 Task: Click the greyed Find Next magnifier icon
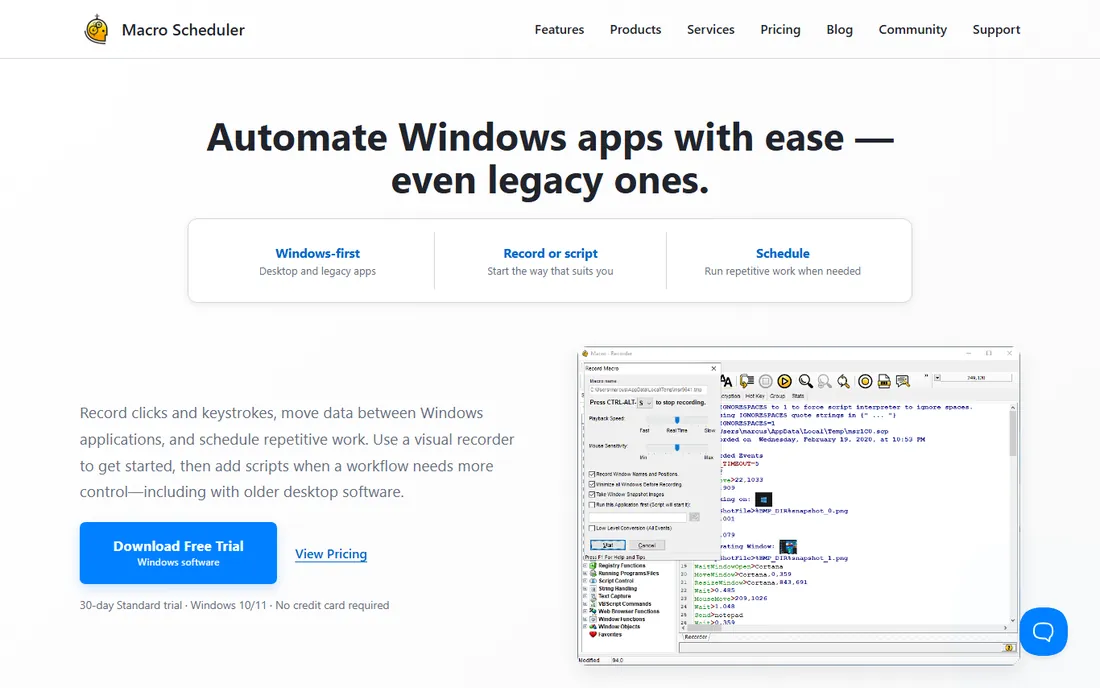tap(824, 382)
